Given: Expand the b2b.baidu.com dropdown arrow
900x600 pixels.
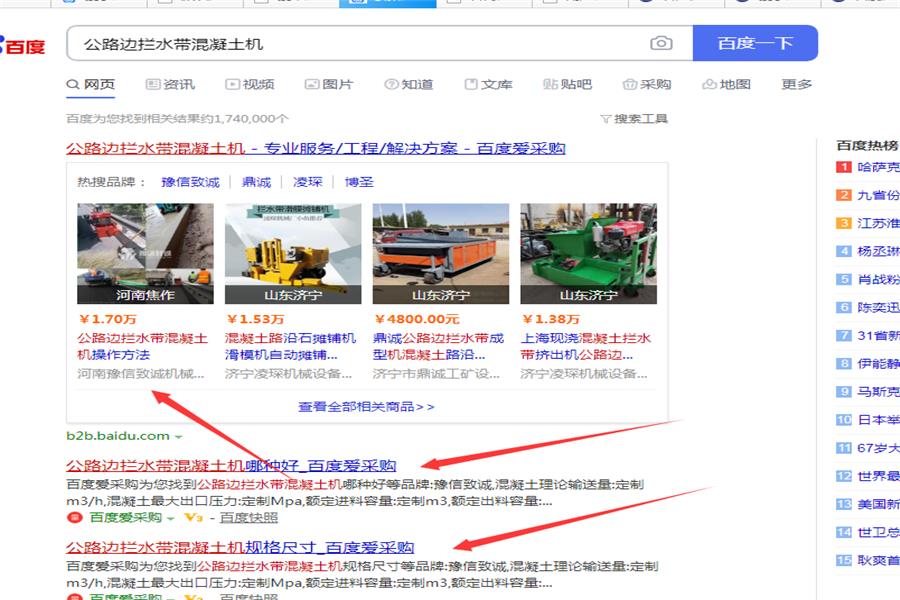Looking at the screenshot, I should tap(179, 437).
